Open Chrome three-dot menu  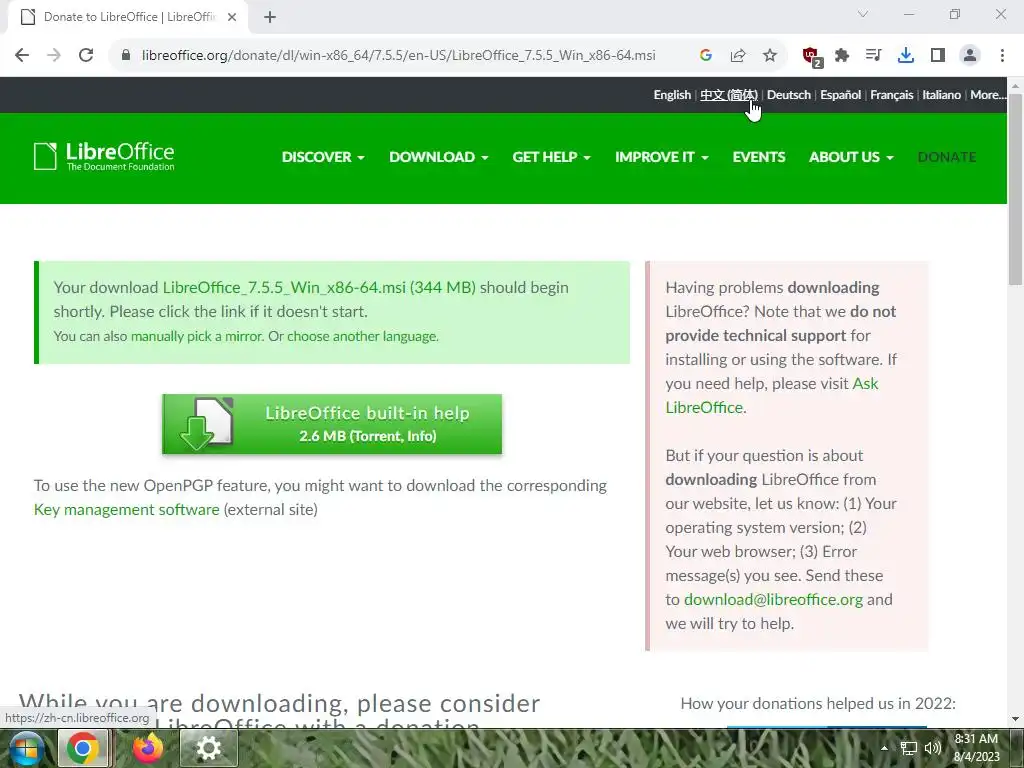click(1002, 56)
